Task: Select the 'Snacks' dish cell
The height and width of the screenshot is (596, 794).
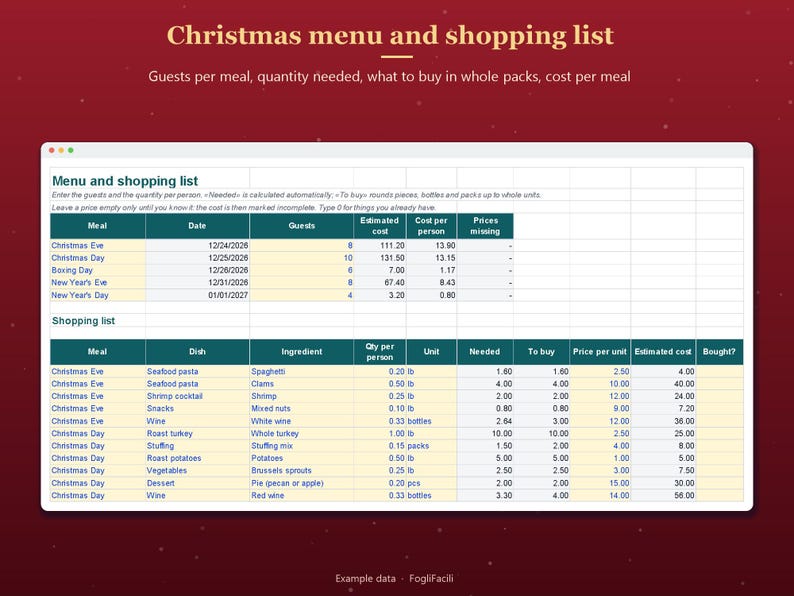Action: (197, 409)
